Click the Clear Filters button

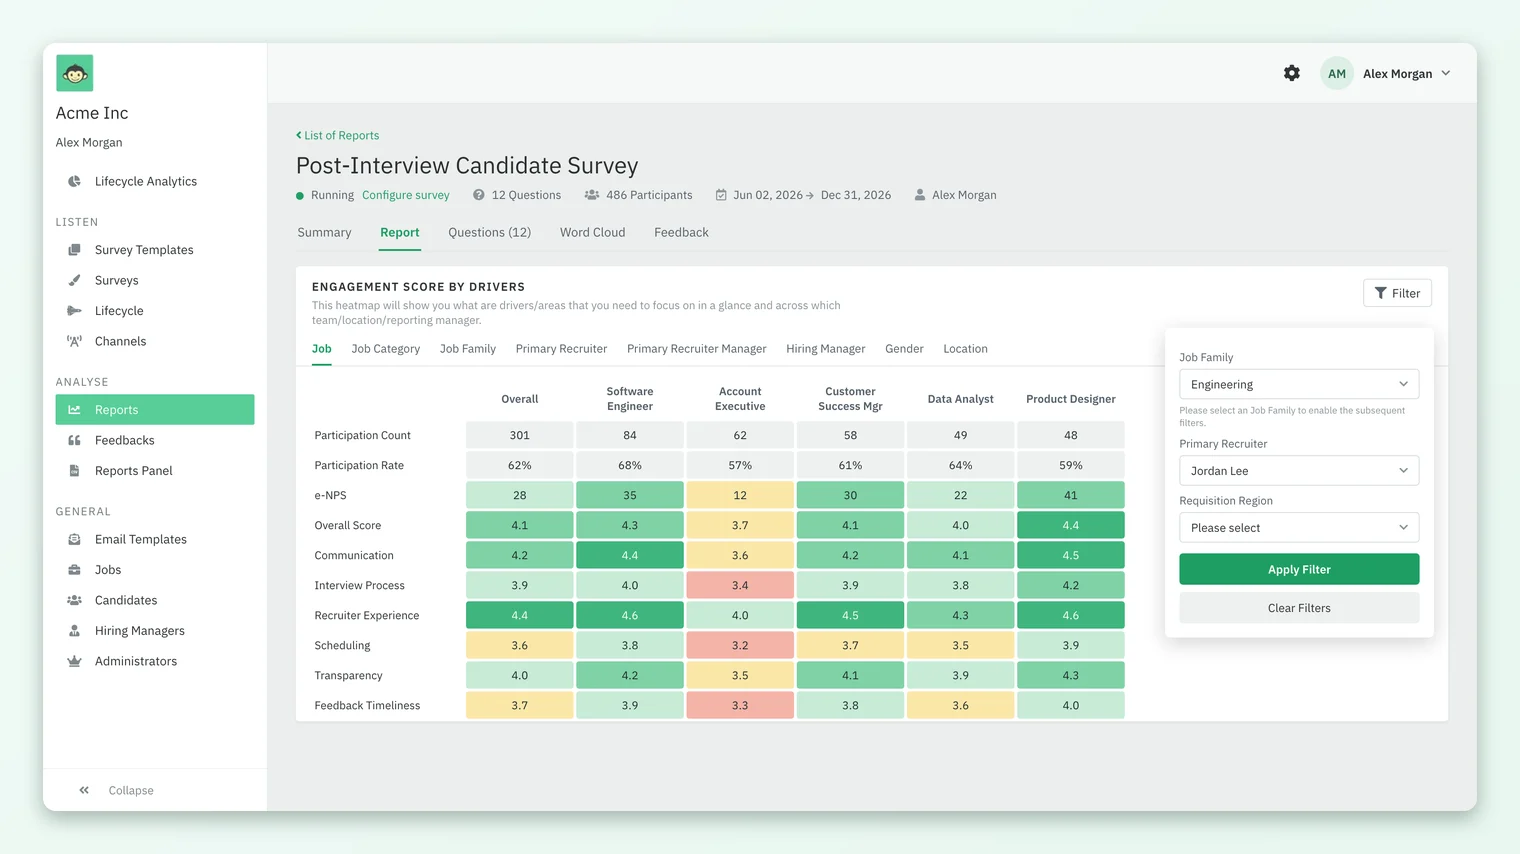pyautogui.click(x=1299, y=608)
